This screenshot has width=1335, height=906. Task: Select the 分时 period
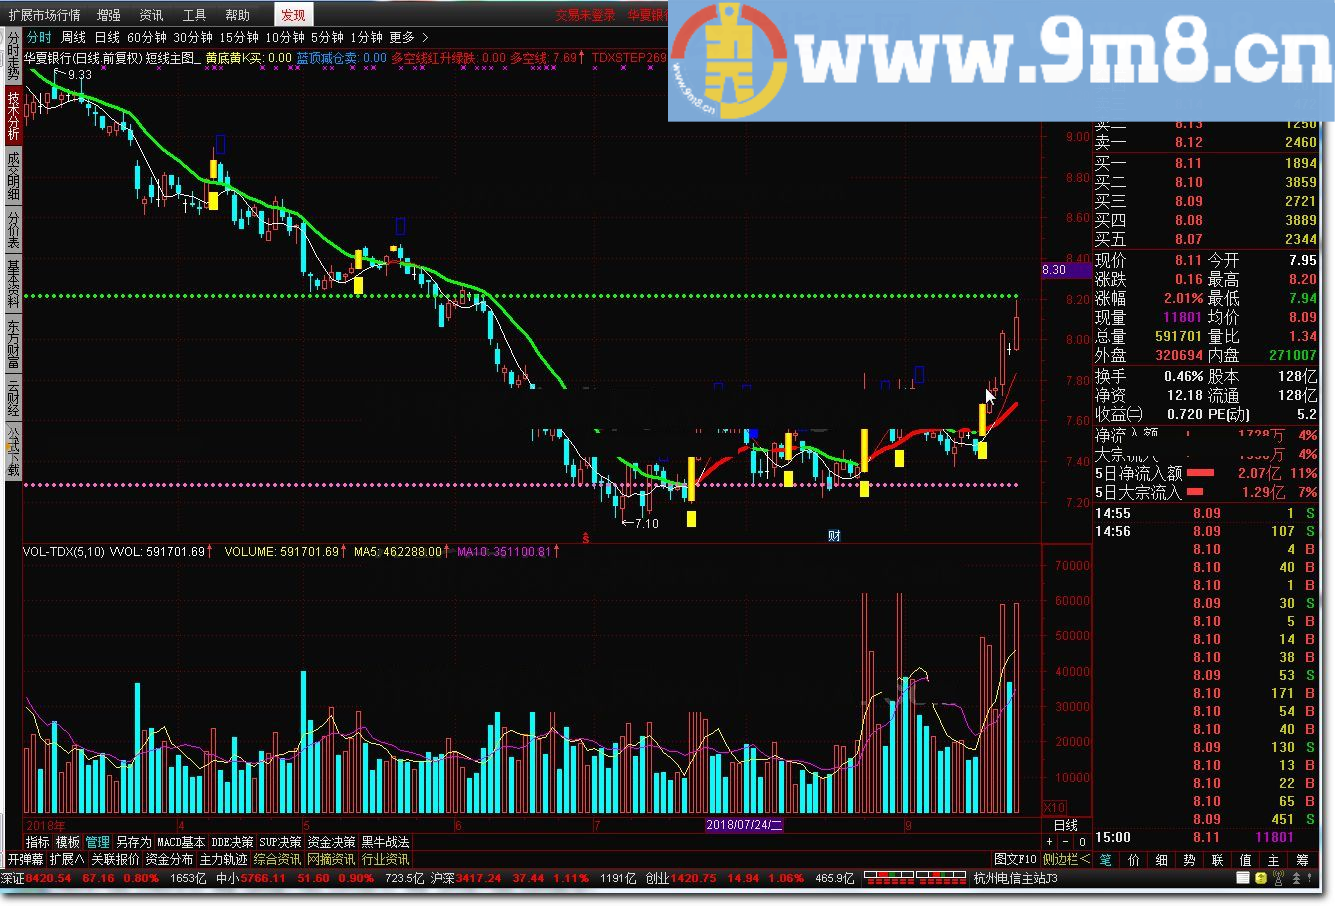[39, 38]
